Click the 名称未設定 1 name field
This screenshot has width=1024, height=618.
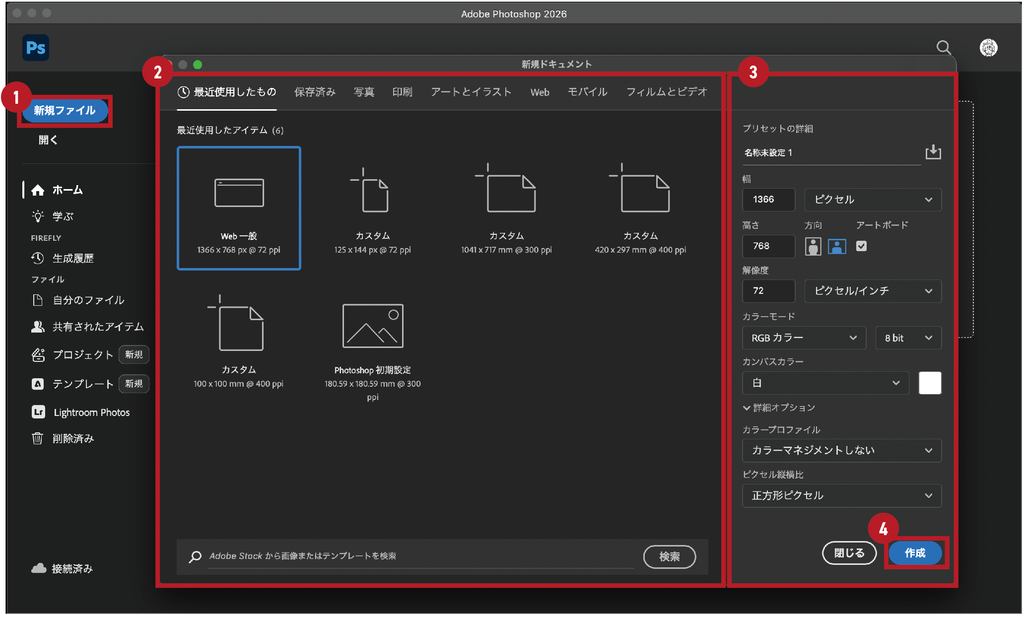click(x=831, y=154)
